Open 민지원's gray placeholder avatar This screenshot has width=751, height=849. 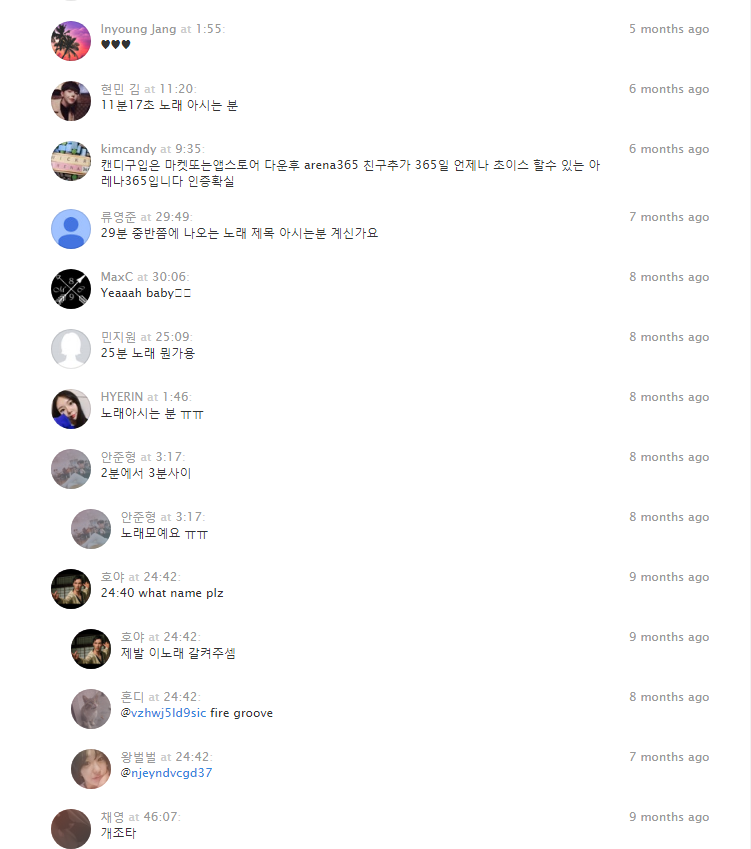(71, 349)
